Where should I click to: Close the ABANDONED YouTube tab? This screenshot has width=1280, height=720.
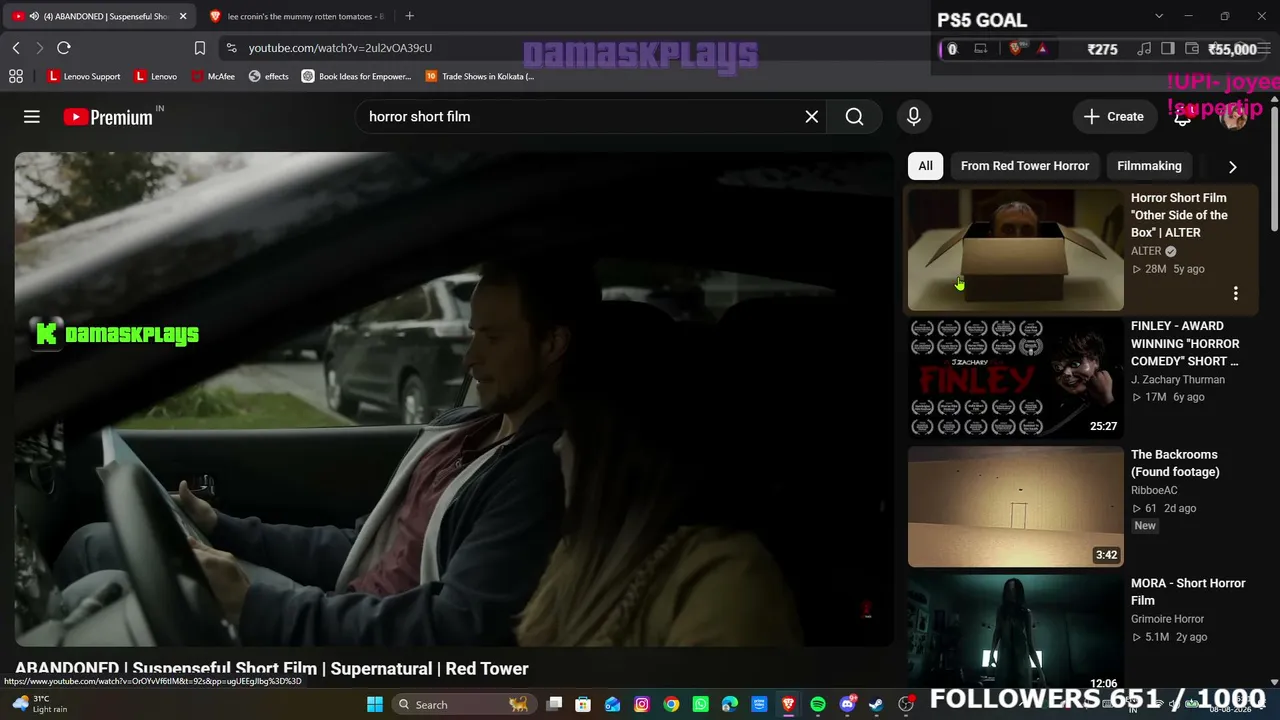click(x=183, y=16)
